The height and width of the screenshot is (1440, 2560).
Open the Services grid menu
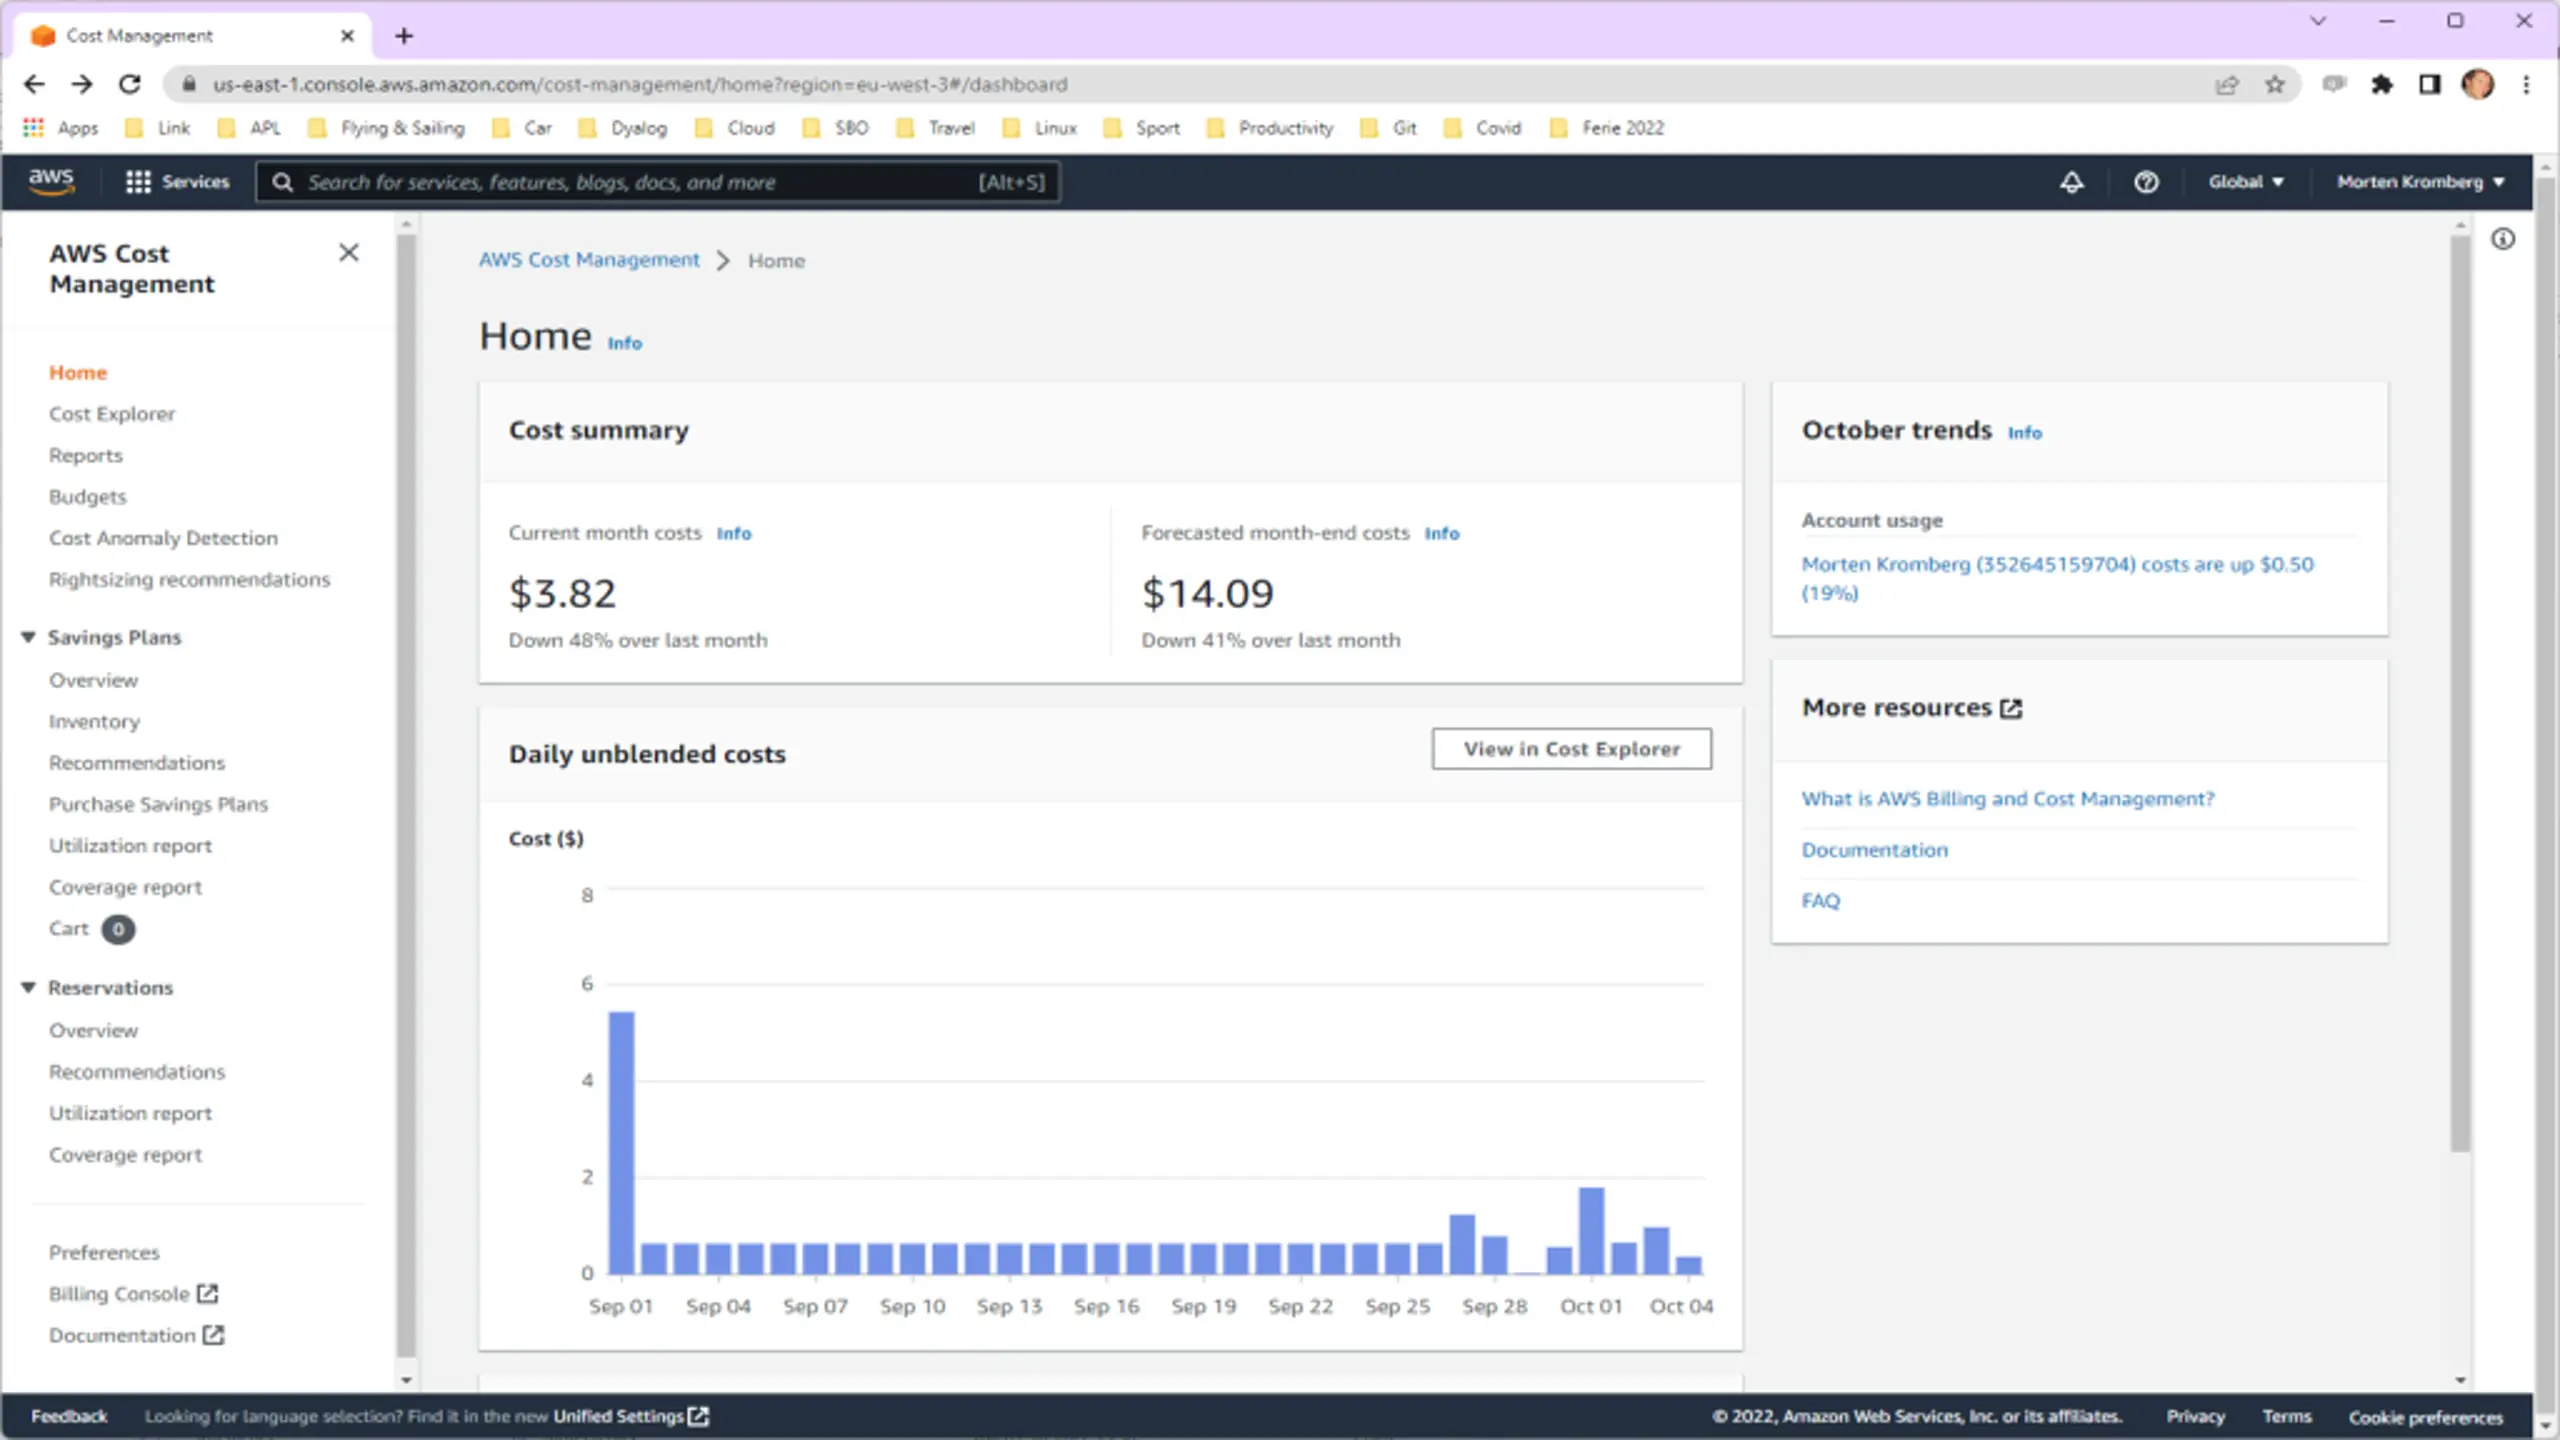pyautogui.click(x=177, y=182)
